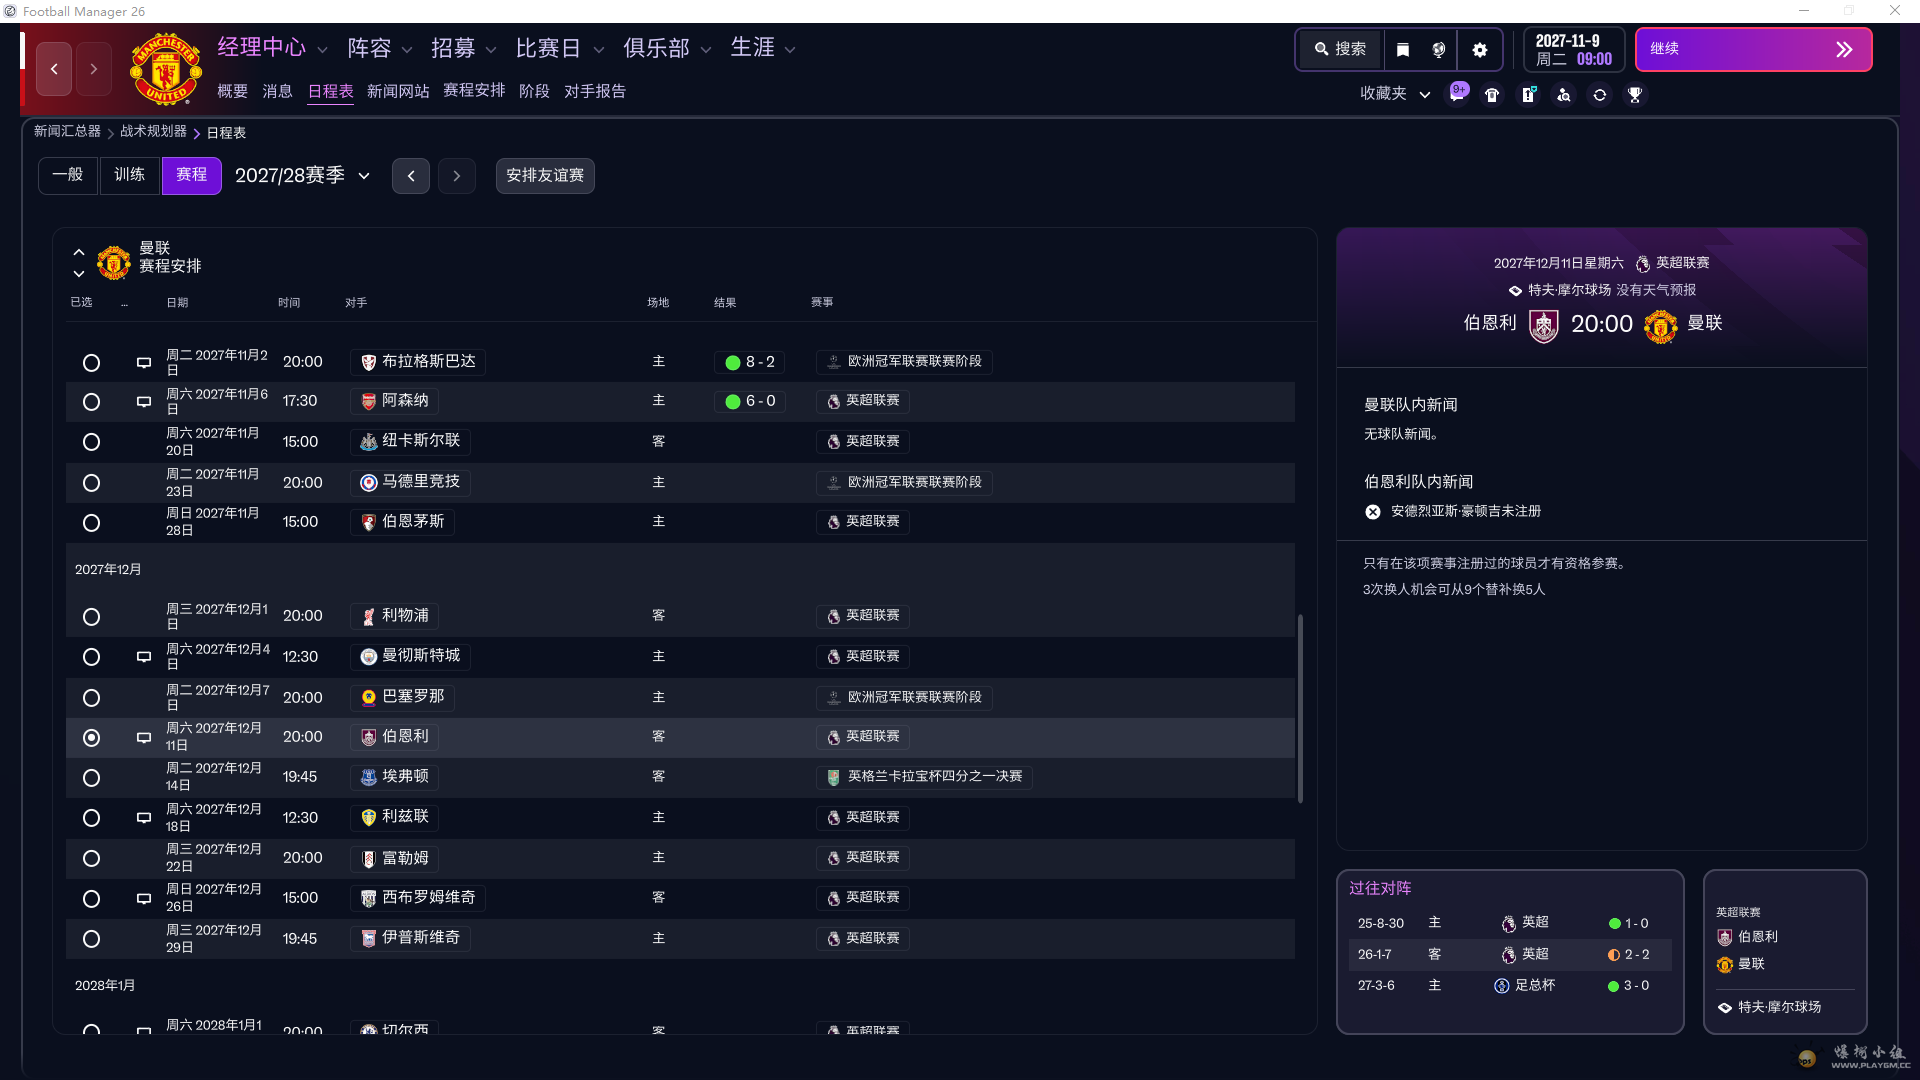Open the scouting icon with magnifier
The width and height of the screenshot is (1920, 1080).
[1564, 94]
